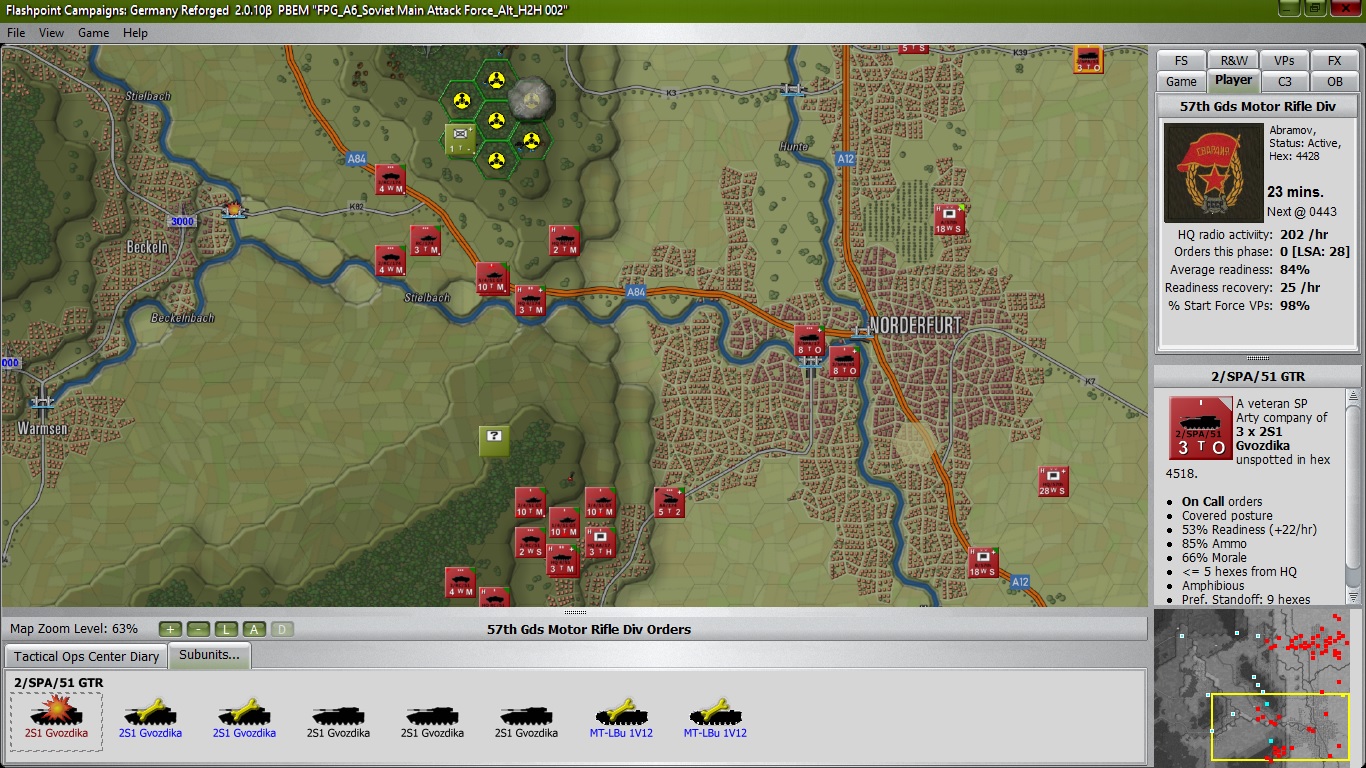This screenshot has width=1366, height=768.
Task: Minimize the game window
Action: [x=1291, y=8]
